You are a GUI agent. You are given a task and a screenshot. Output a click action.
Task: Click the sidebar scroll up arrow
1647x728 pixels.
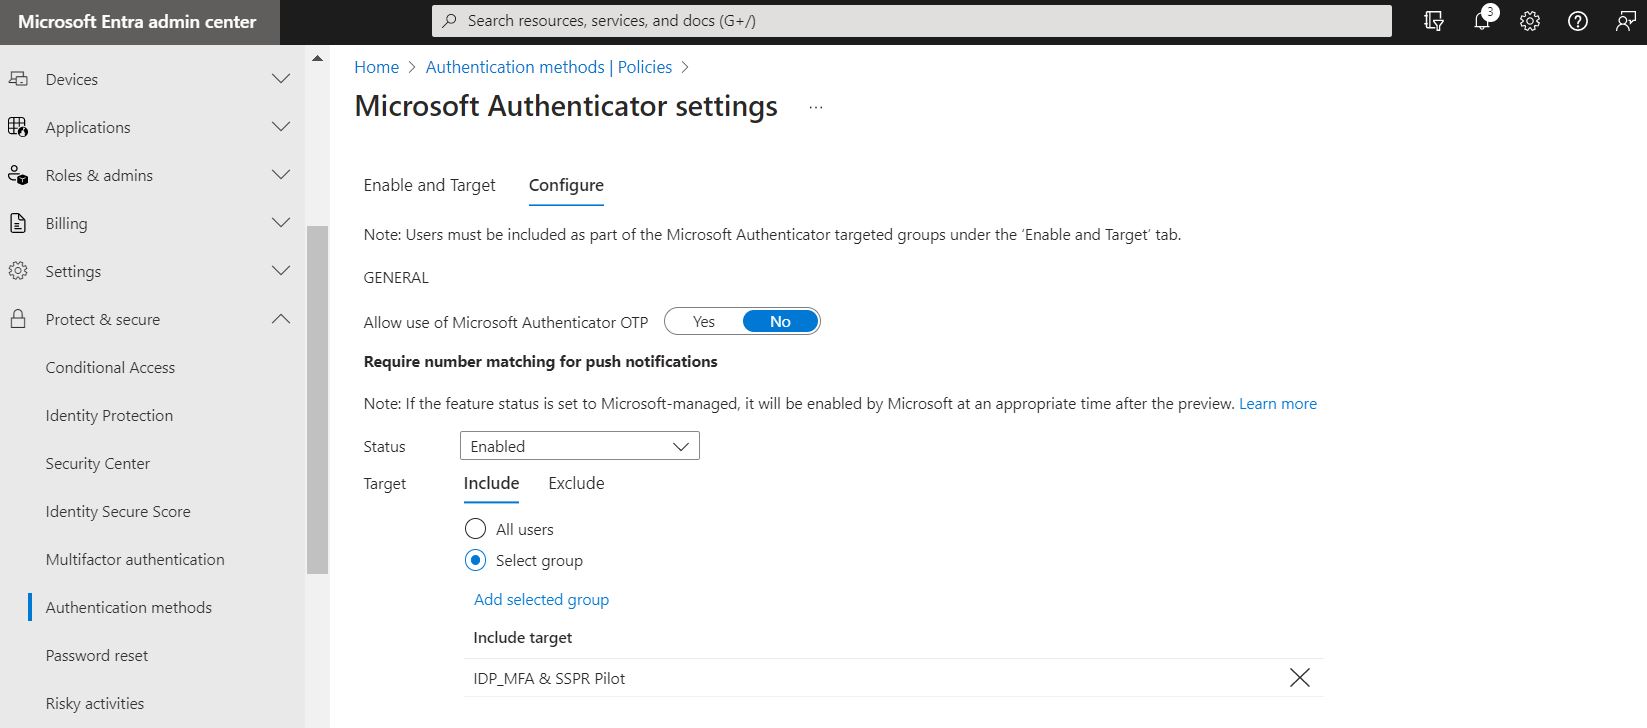point(317,59)
